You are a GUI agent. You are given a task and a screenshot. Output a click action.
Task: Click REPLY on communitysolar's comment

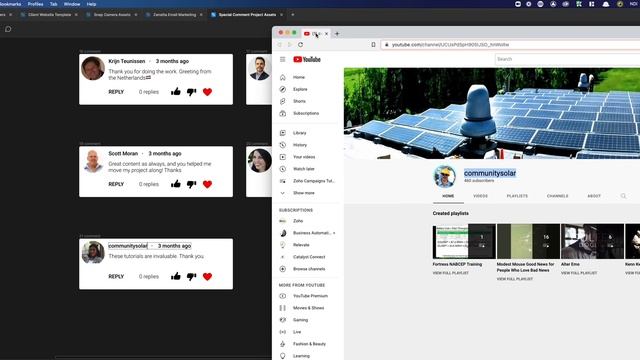point(116,276)
